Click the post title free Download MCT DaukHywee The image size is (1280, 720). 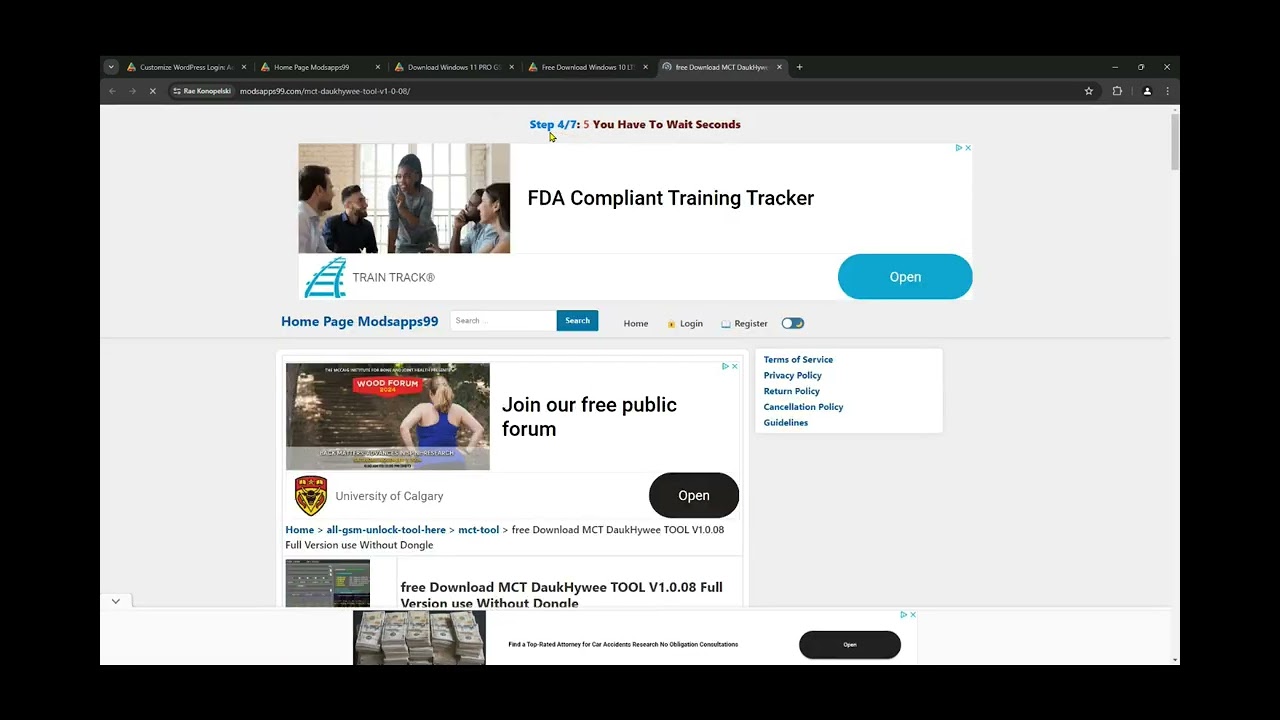click(x=561, y=594)
